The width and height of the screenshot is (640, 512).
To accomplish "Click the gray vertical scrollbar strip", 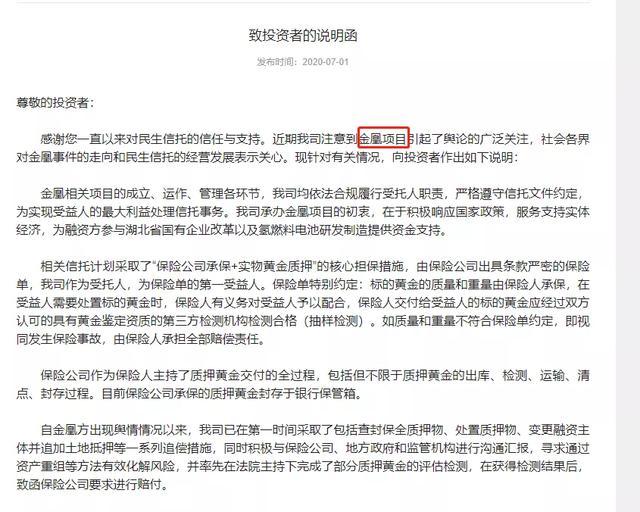I will [628, 256].
